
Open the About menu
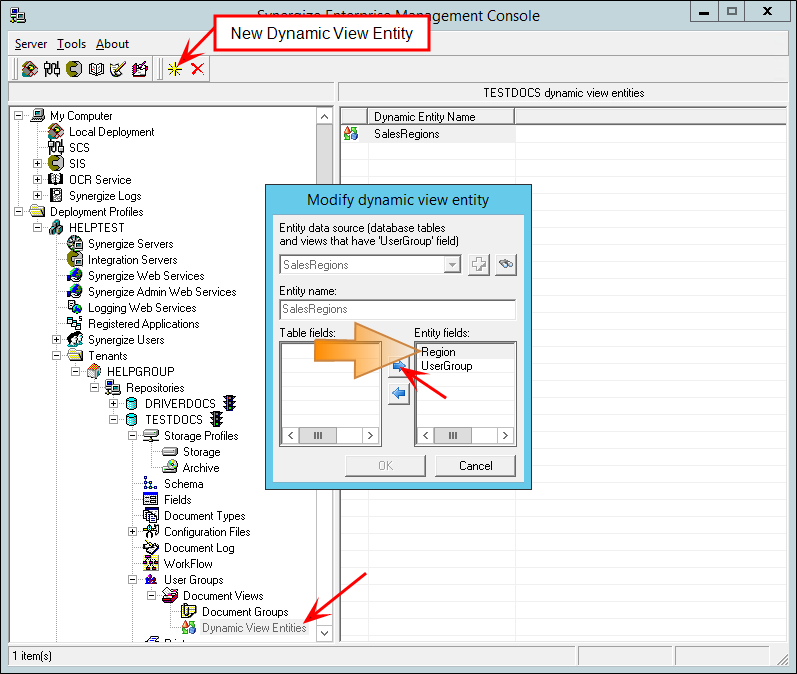tap(112, 44)
